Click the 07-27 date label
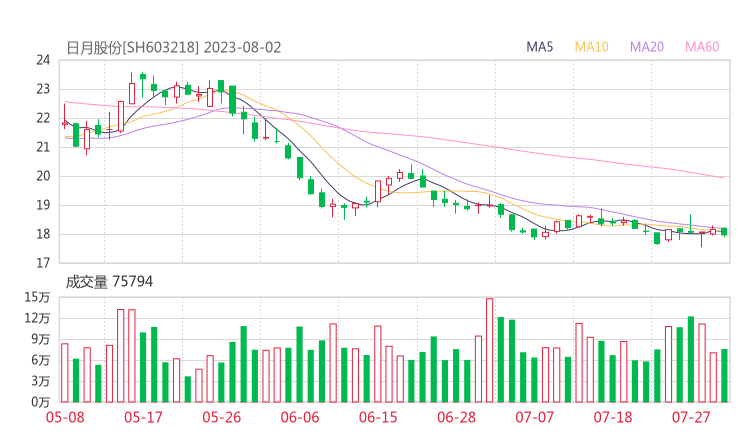 click(691, 417)
